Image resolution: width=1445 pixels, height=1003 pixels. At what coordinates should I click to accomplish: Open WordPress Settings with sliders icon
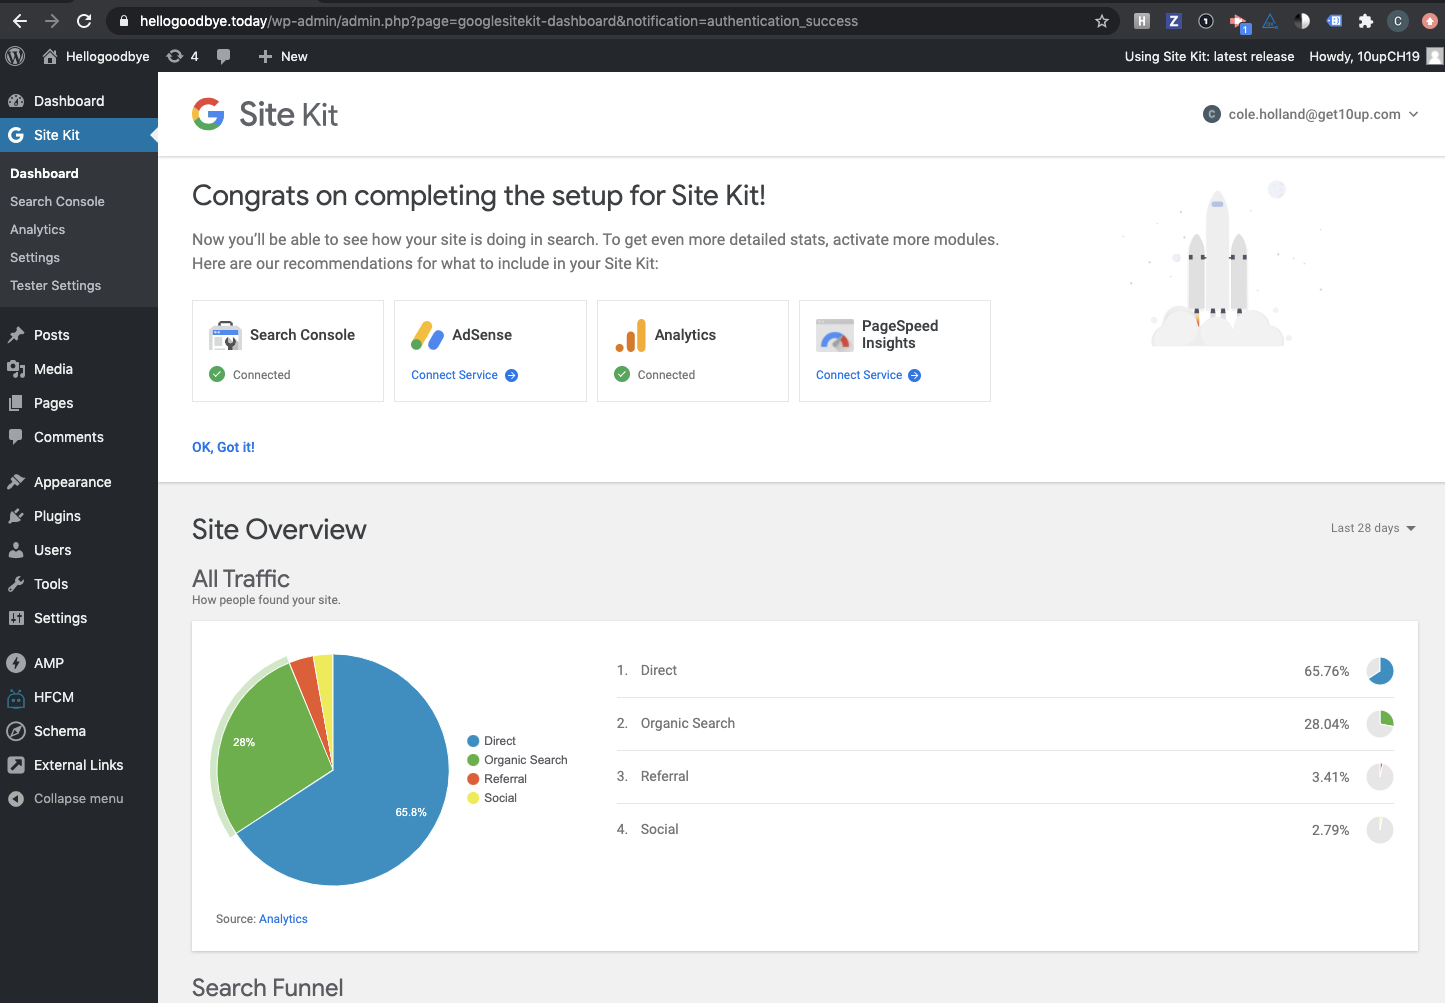(79, 618)
